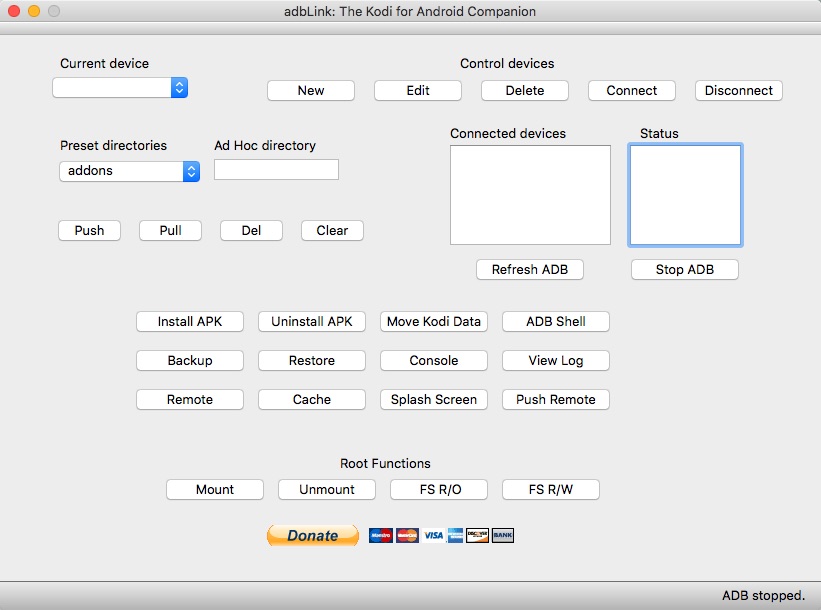
Task: Click the Mount root function
Action: 215,489
